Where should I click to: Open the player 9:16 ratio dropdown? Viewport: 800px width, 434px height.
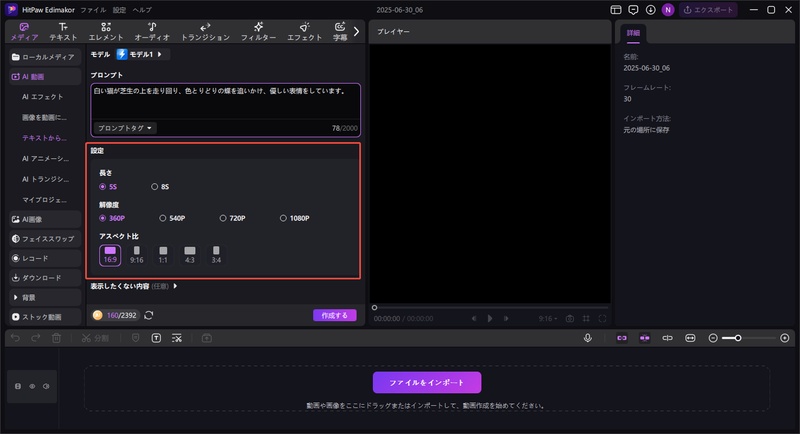[548, 319]
